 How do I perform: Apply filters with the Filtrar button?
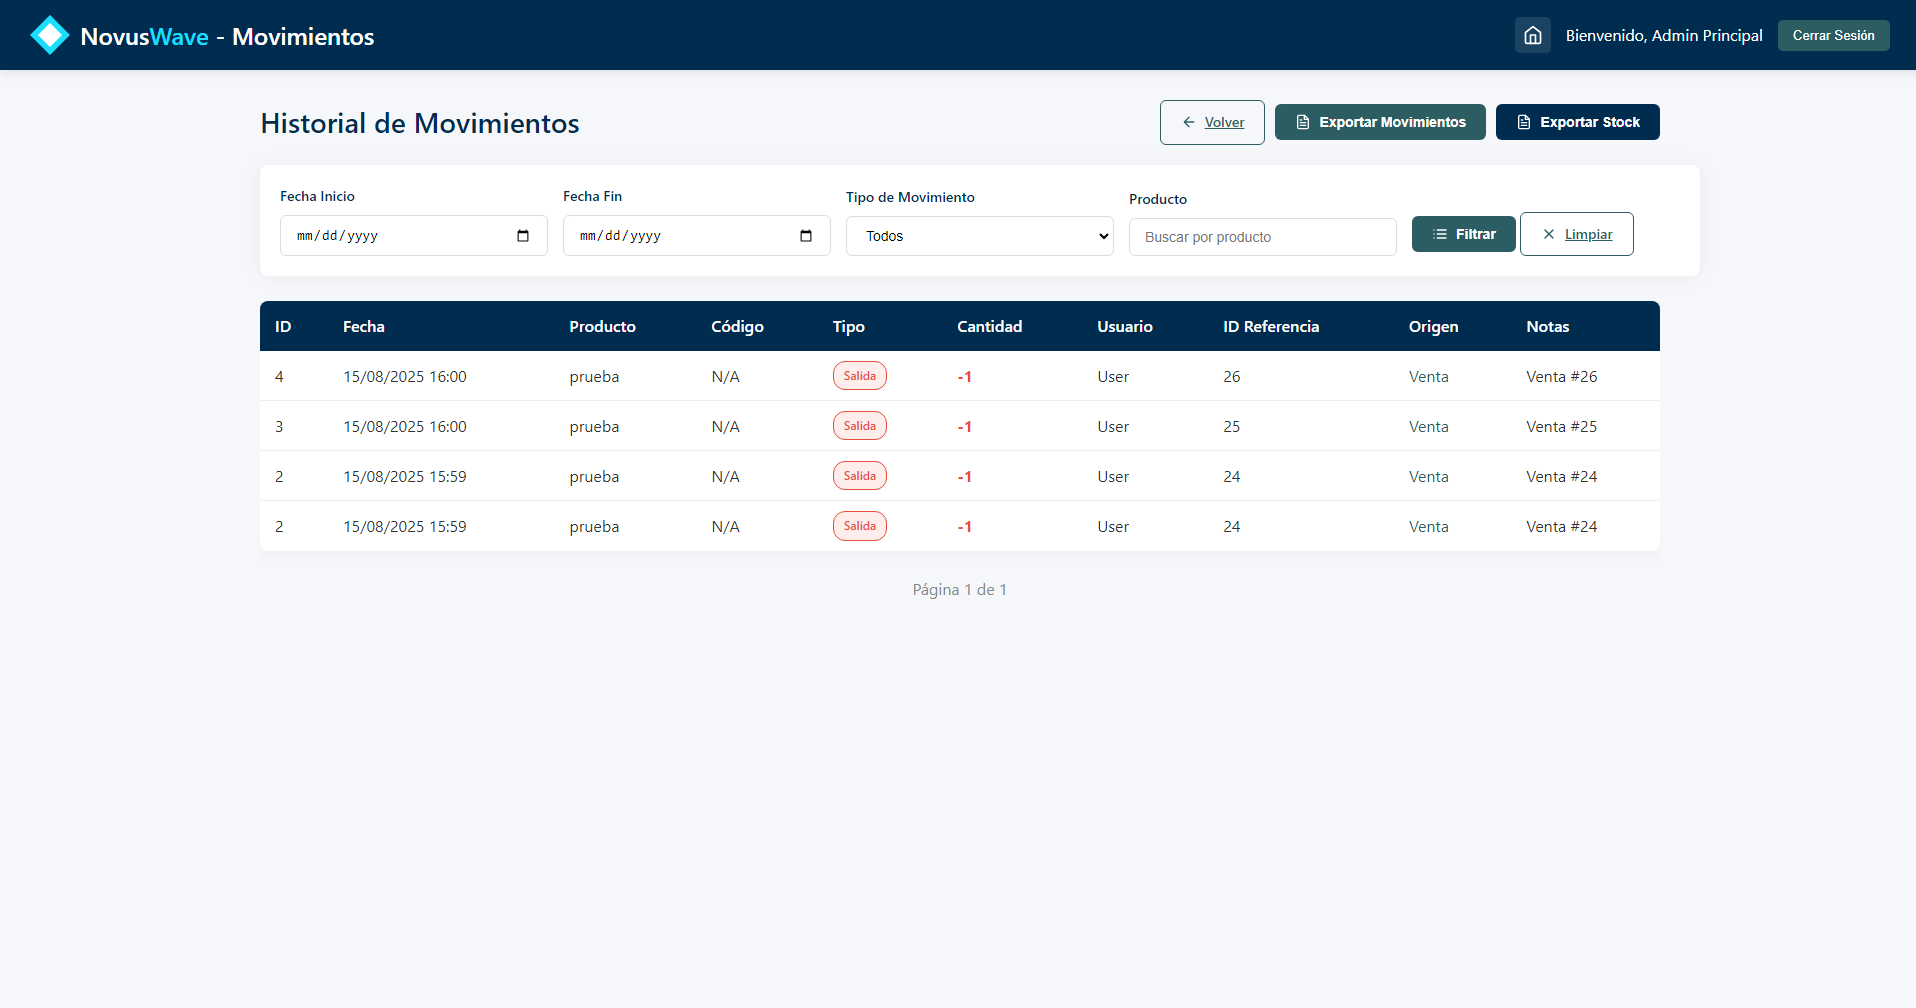(1463, 234)
